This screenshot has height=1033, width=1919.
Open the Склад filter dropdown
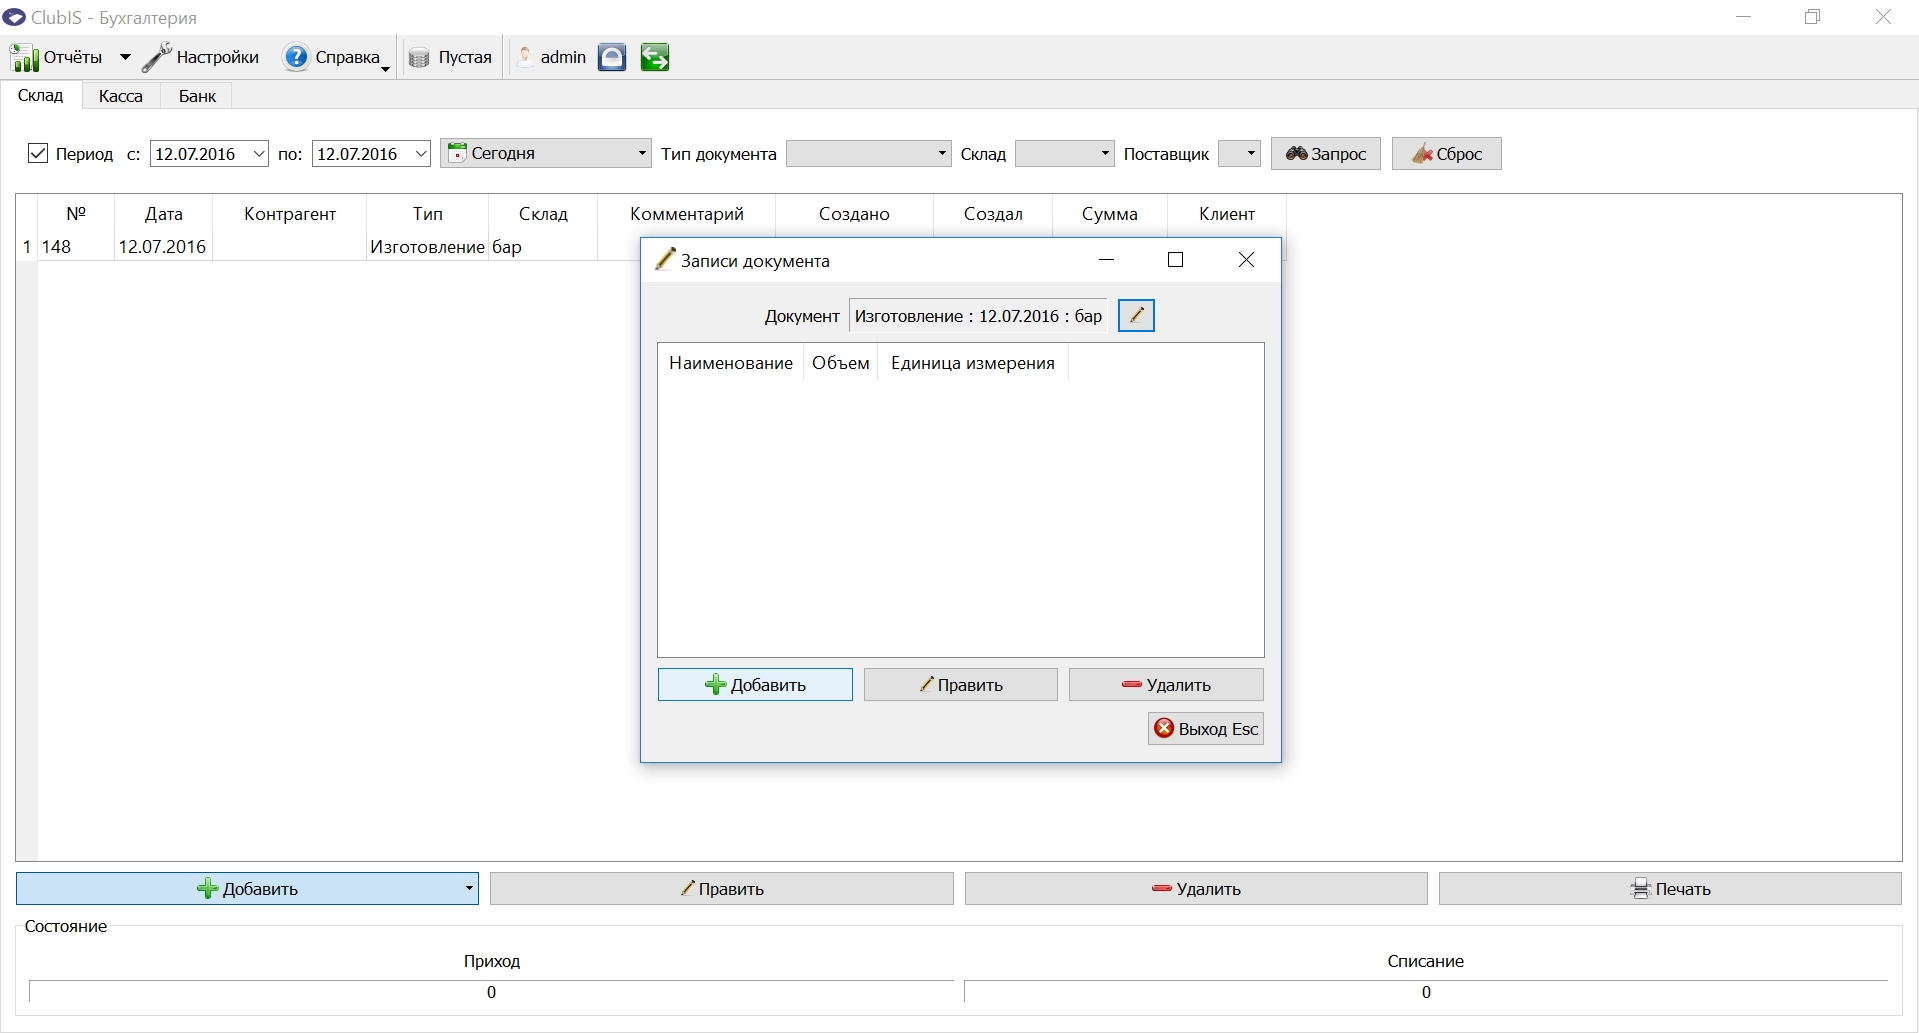tap(1064, 153)
